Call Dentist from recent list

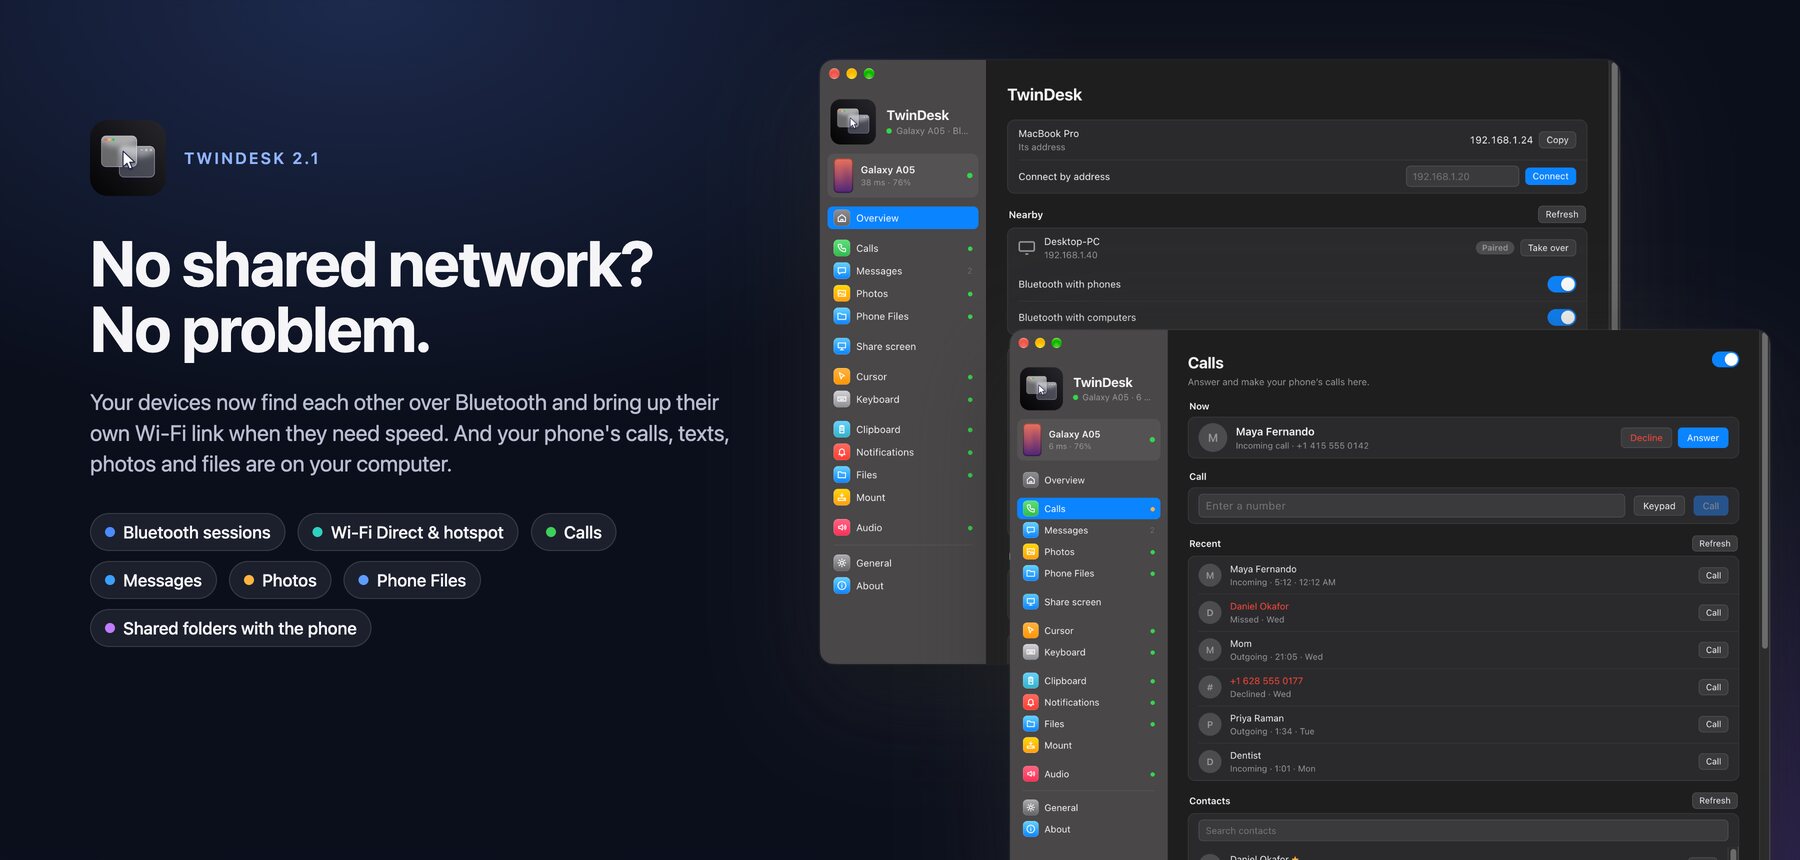(x=1713, y=762)
